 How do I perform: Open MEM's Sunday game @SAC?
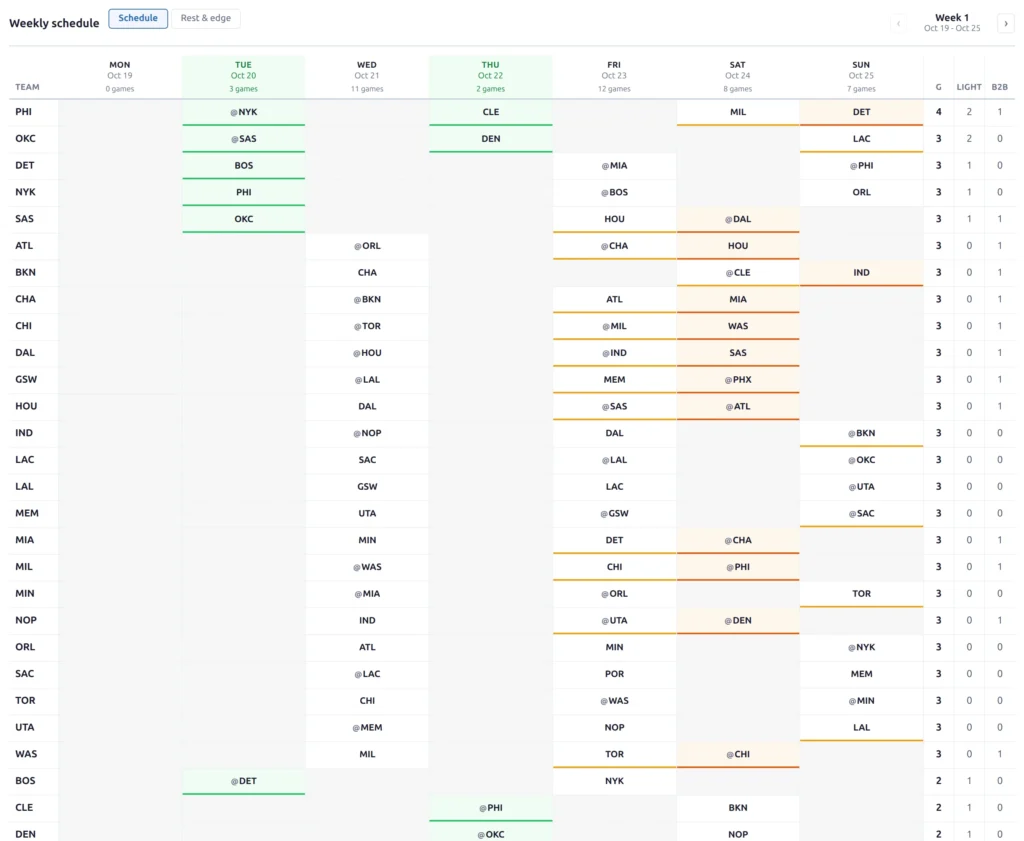click(861, 514)
